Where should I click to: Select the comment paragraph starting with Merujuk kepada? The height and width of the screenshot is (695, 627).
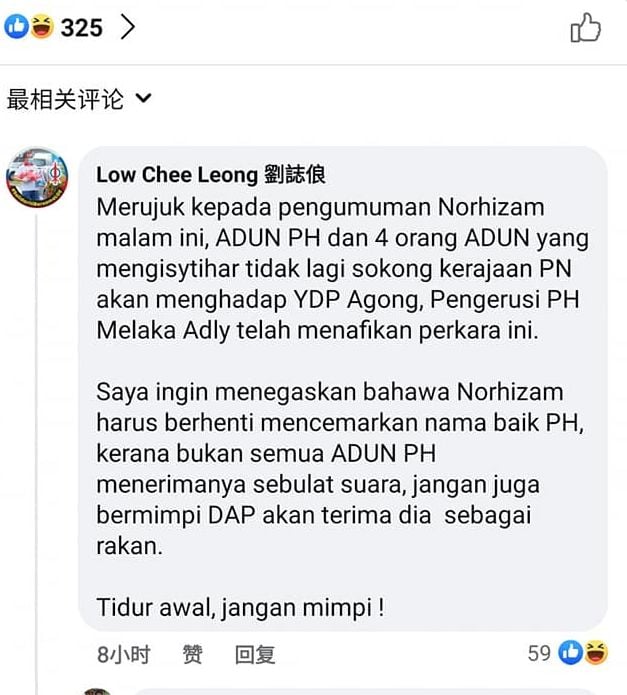click(x=342, y=269)
